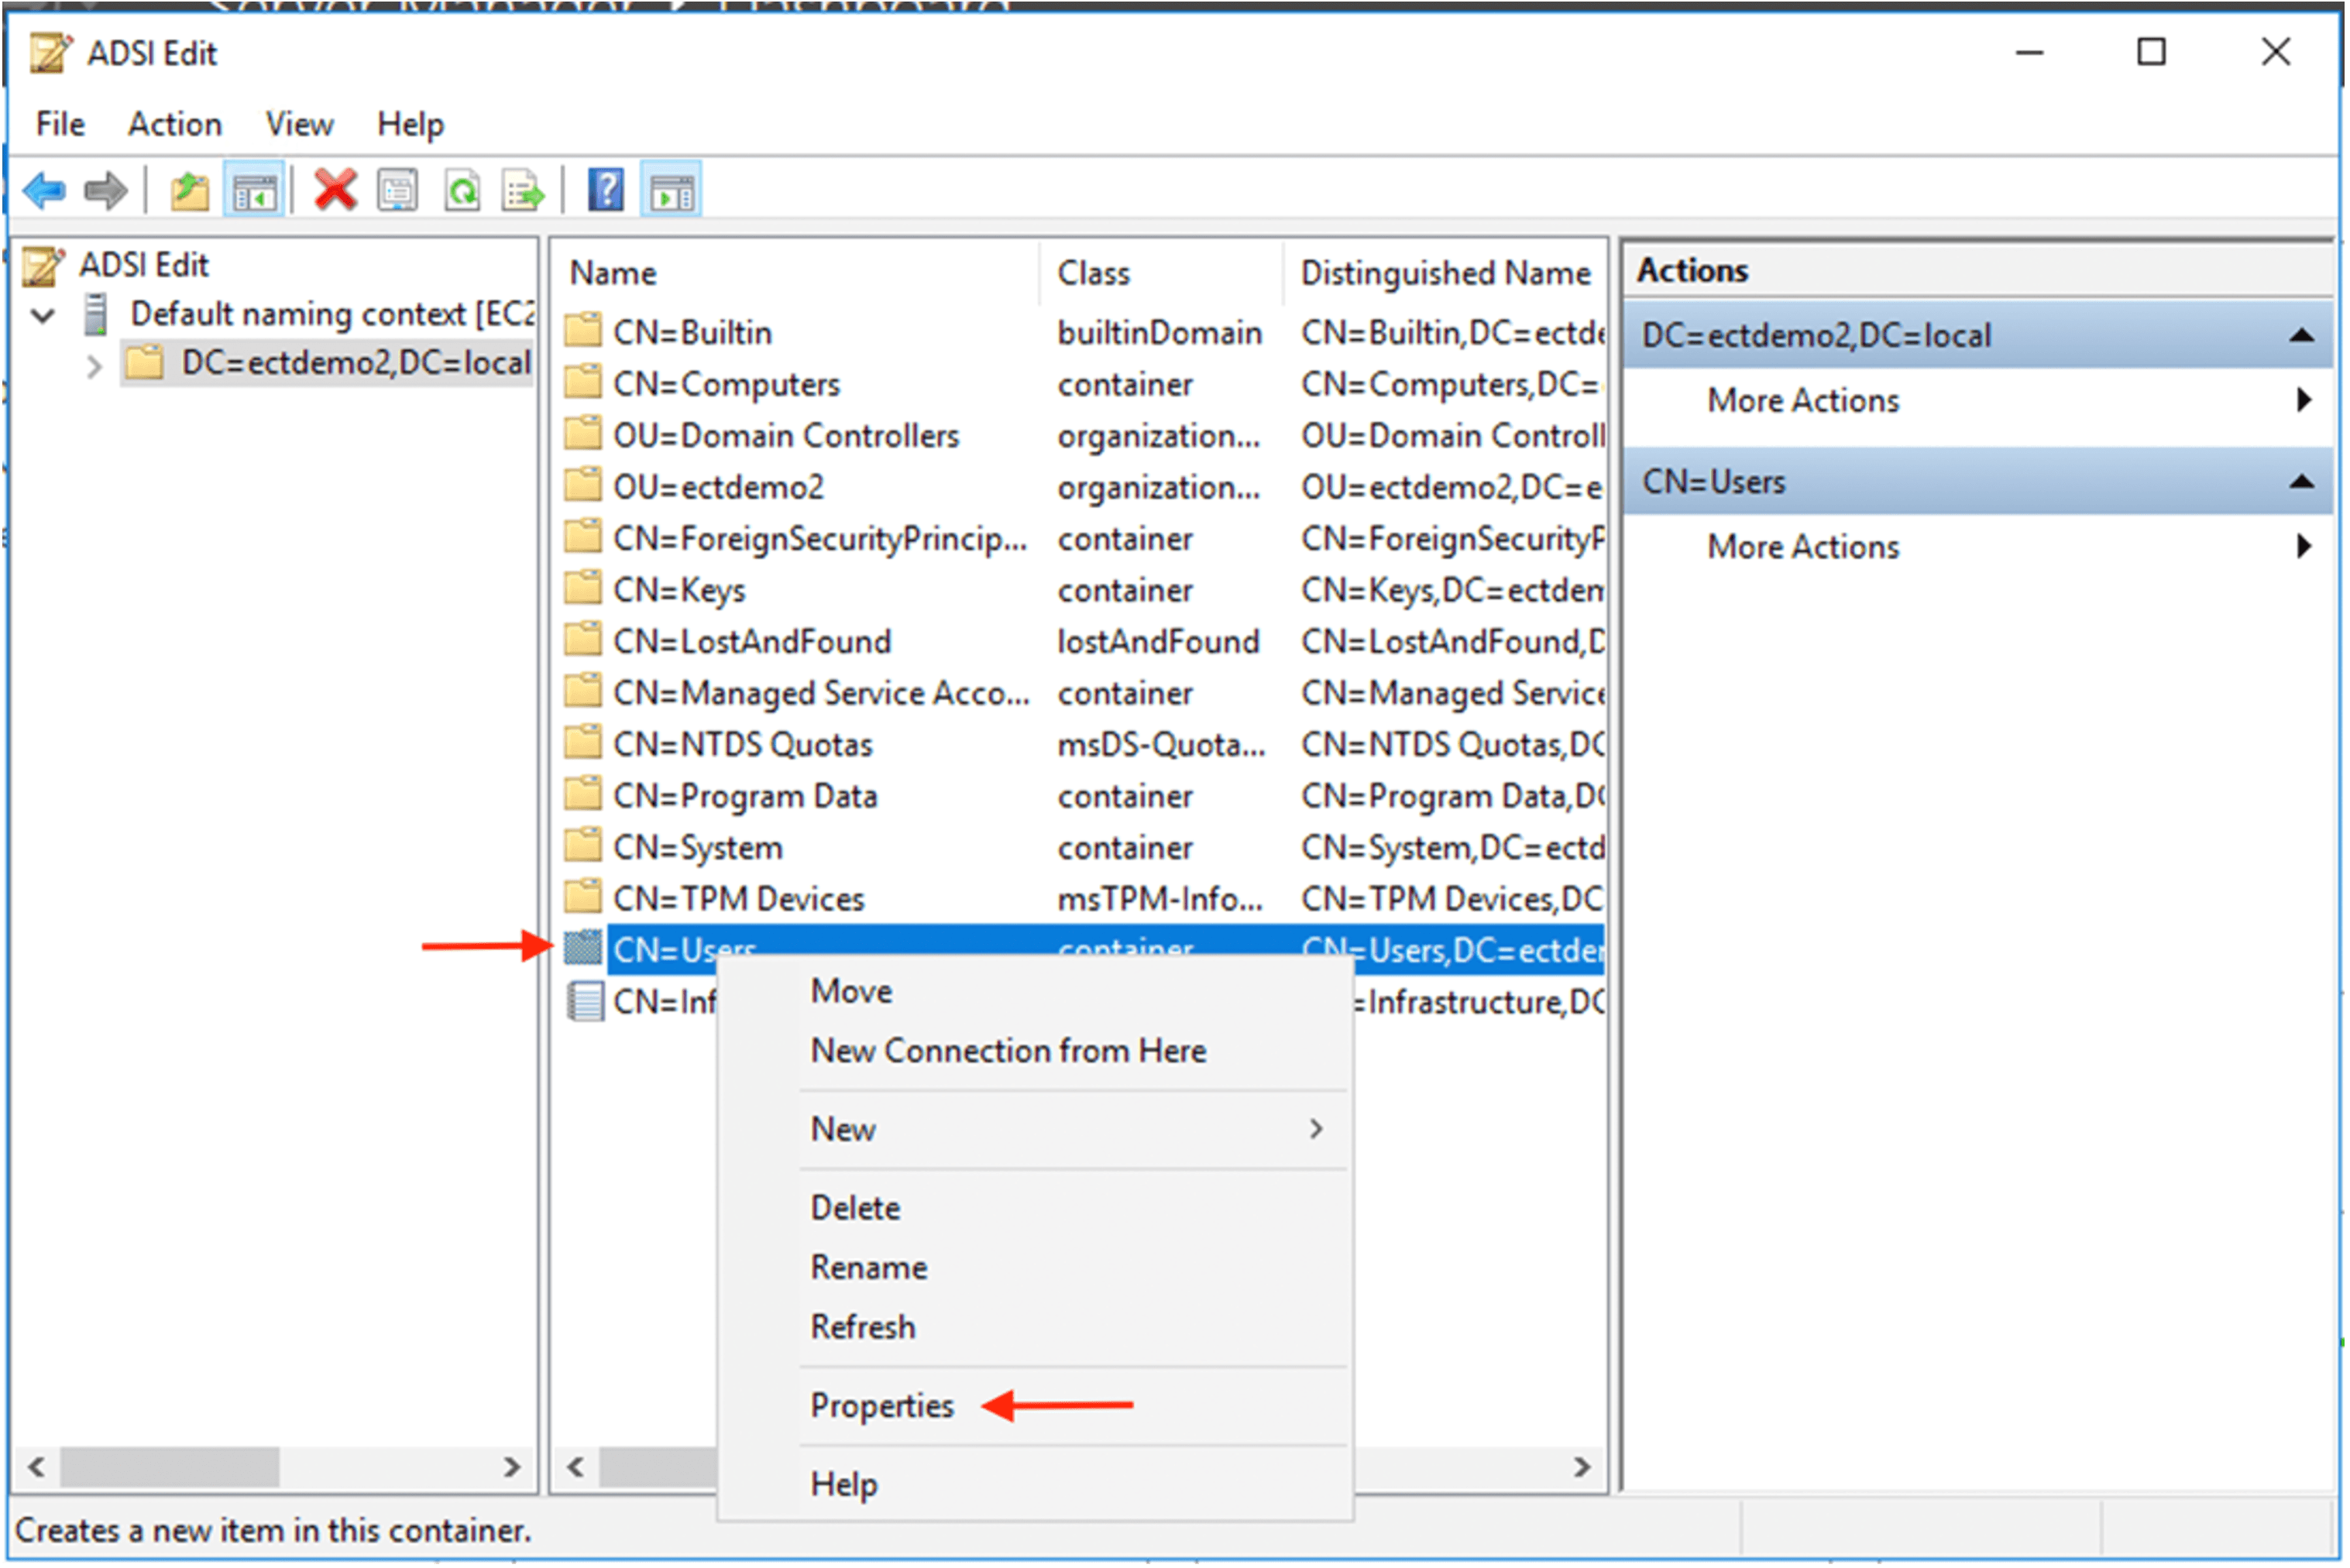The height and width of the screenshot is (1568, 2350).
Task: Click the green Refresh toolbar icon
Action: tap(462, 190)
